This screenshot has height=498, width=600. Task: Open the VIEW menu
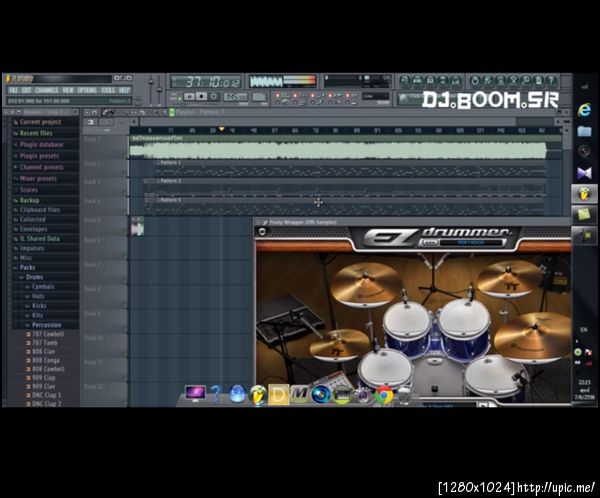(x=68, y=90)
